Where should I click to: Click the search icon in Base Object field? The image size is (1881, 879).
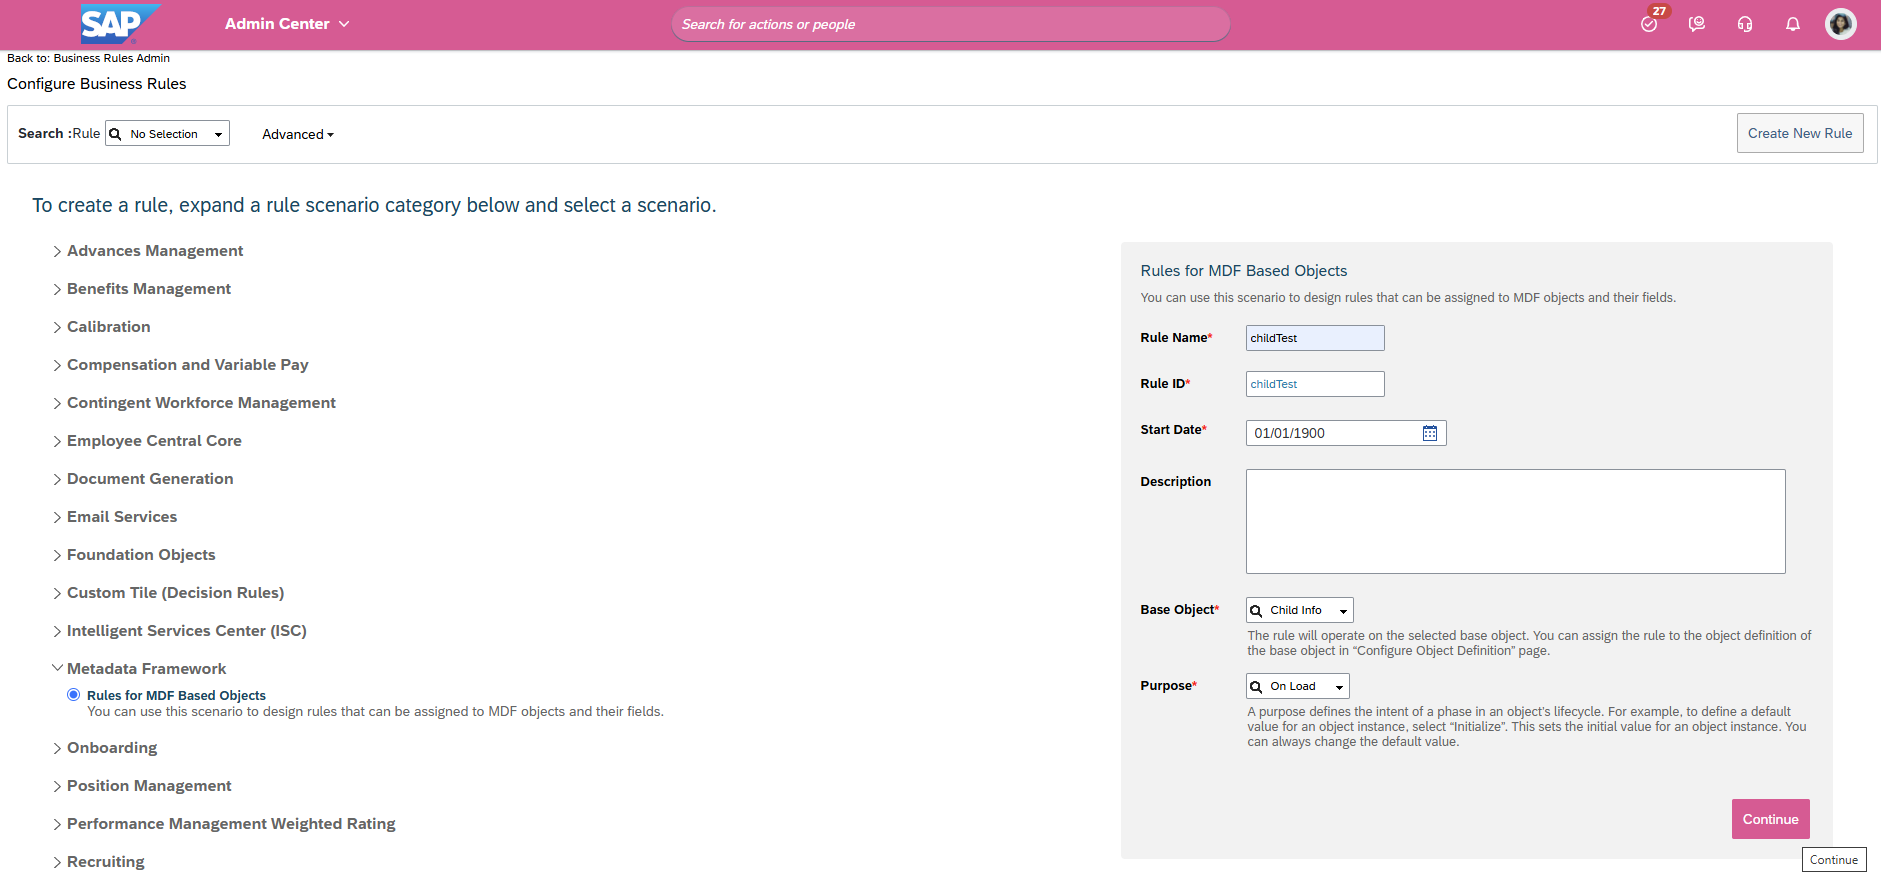pyautogui.click(x=1256, y=611)
